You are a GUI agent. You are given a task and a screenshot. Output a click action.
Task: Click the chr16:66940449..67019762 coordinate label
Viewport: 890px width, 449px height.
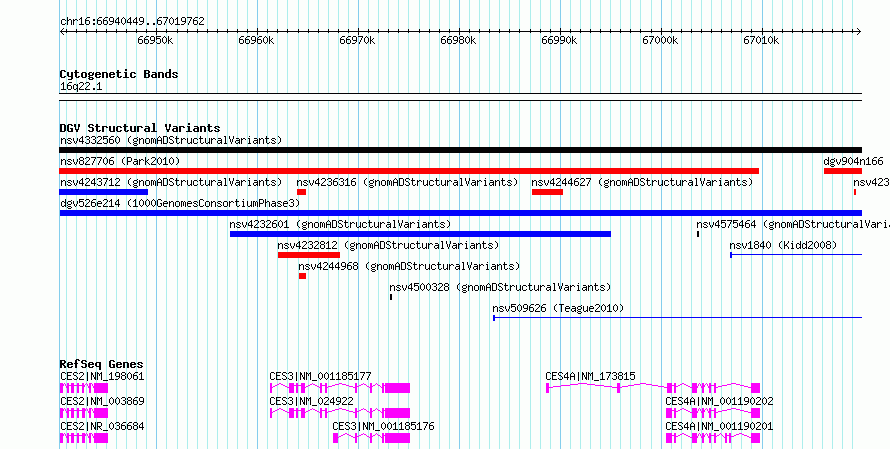pyautogui.click(x=132, y=22)
